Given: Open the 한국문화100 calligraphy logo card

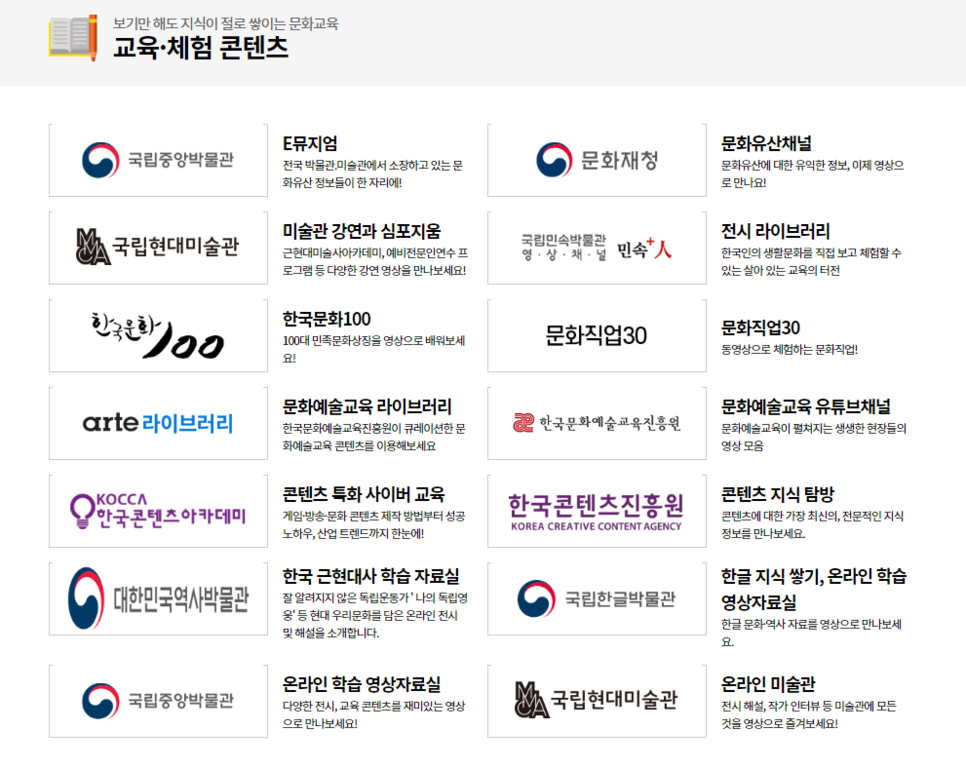Looking at the screenshot, I should [158, 335].
